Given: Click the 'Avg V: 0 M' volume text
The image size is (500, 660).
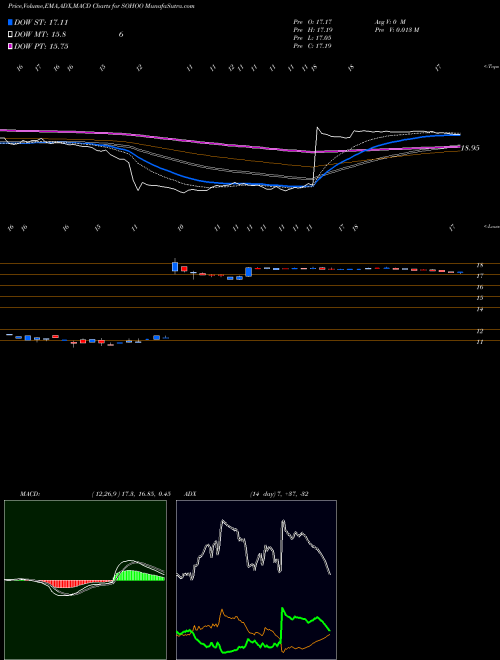Looking at the screenshot, I should point(390,21).
